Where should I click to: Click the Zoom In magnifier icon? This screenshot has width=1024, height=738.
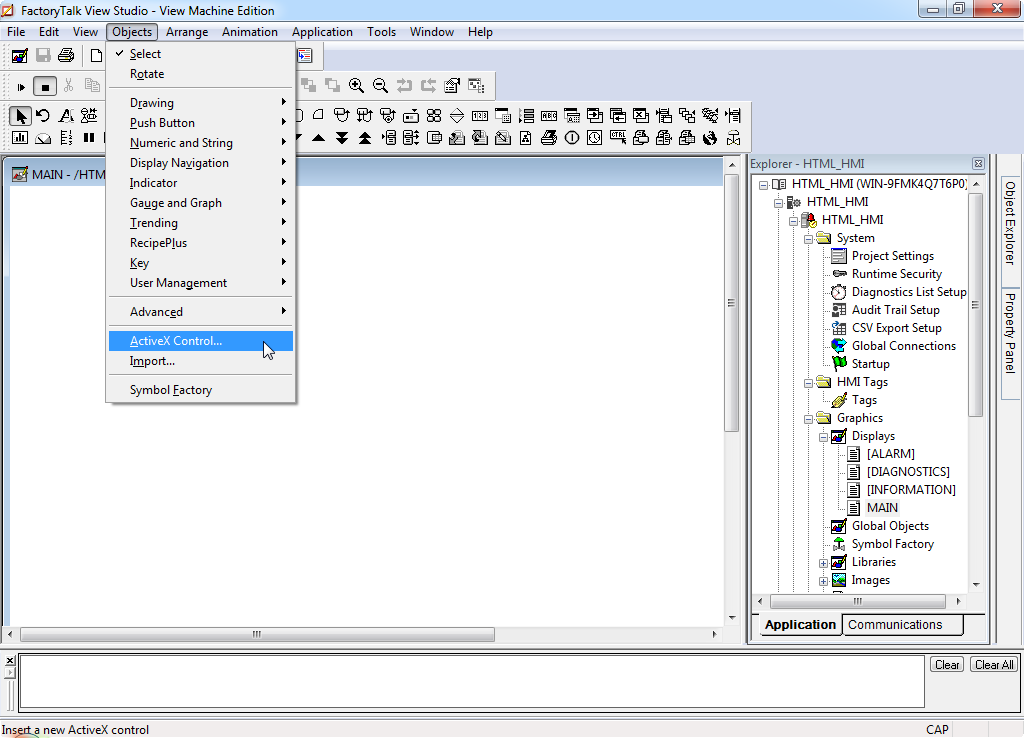tap(356, 86)
